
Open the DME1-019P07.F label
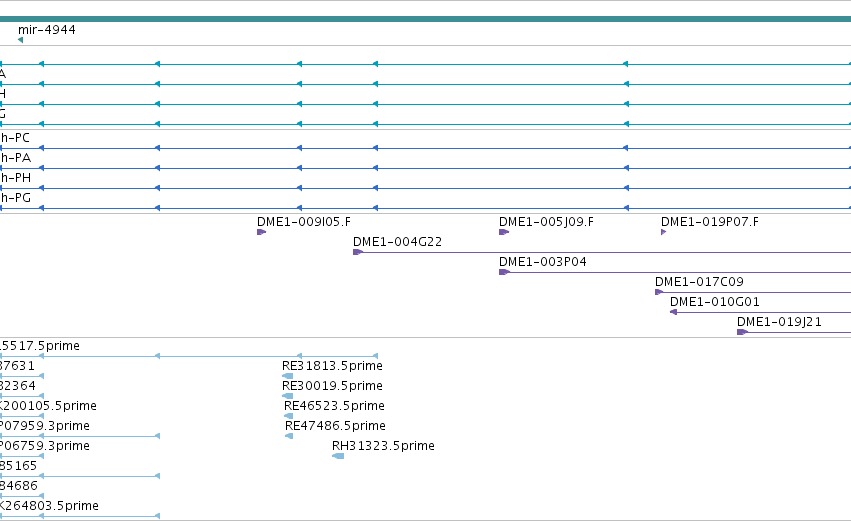tap(710, 222)
